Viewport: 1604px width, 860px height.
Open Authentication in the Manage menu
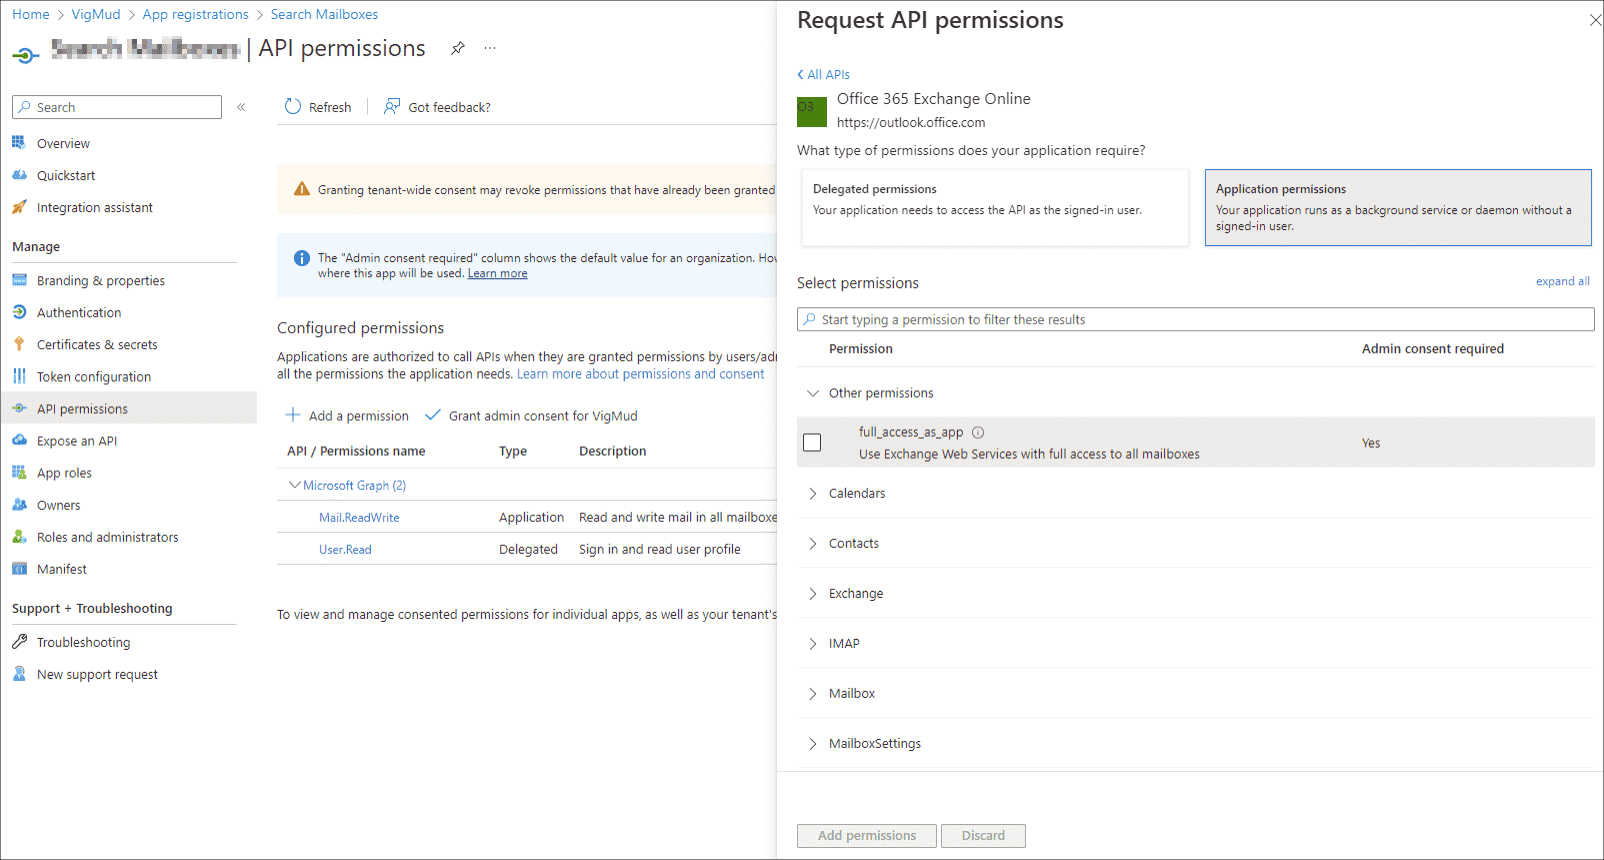(x=79, y=313)
